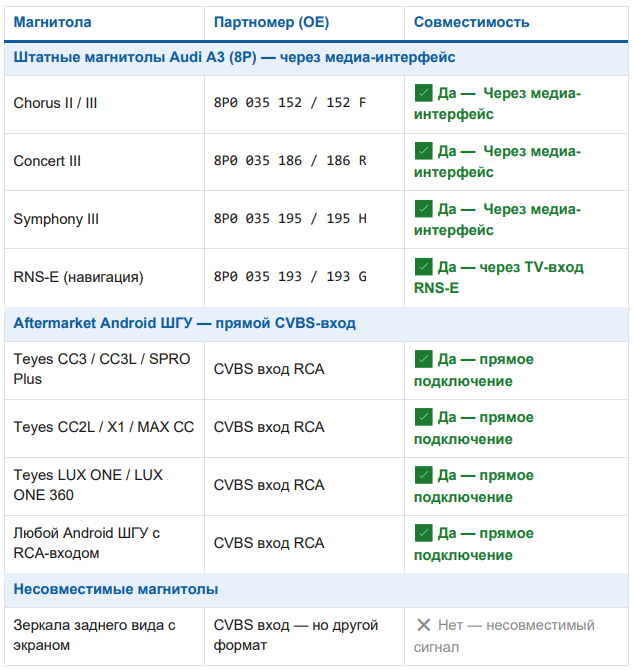
Task: Click 'Да — Через медиа-интерфейс' text in Chorus row
Action: coord(498,103)
